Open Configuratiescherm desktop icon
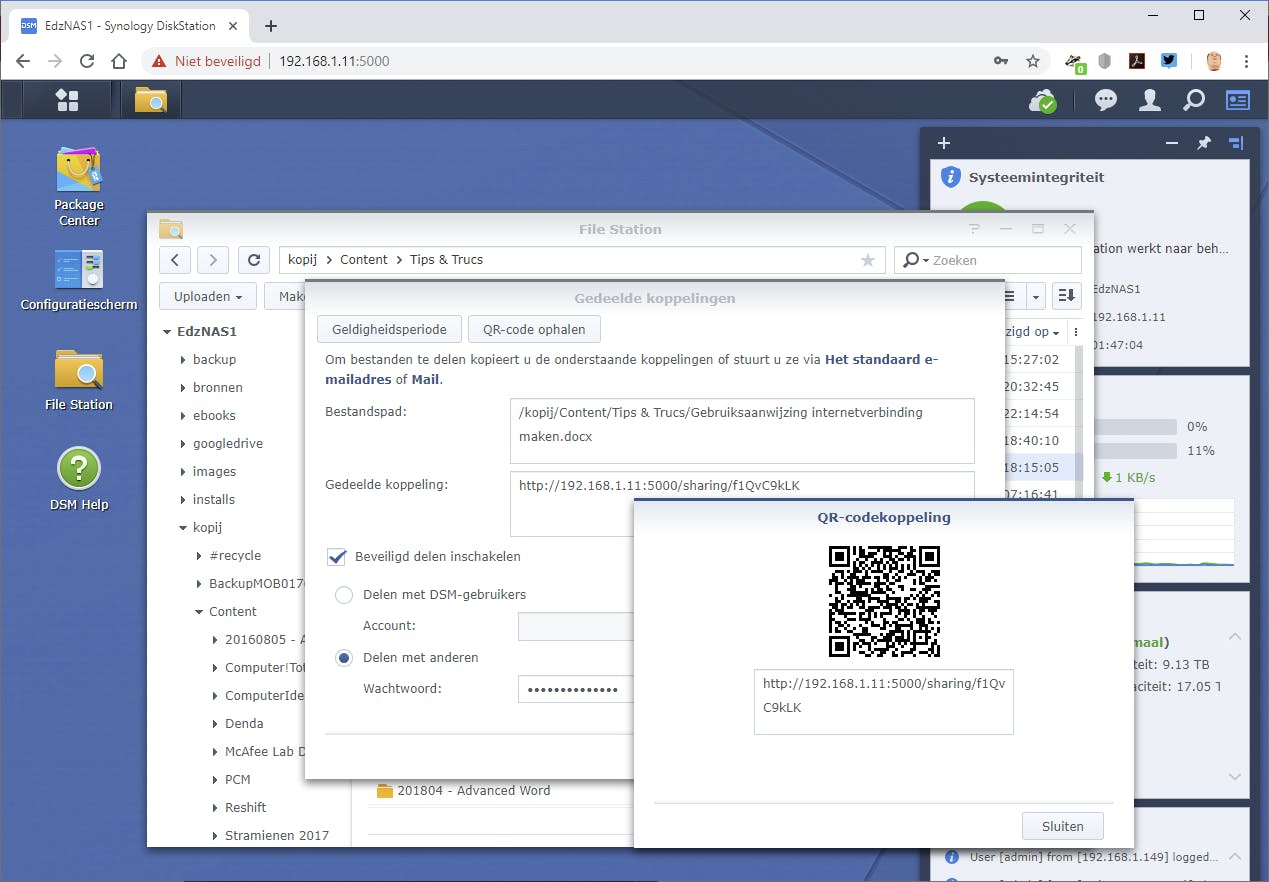The height and width of the screenshot is (882, 1269). click(79, 281)
